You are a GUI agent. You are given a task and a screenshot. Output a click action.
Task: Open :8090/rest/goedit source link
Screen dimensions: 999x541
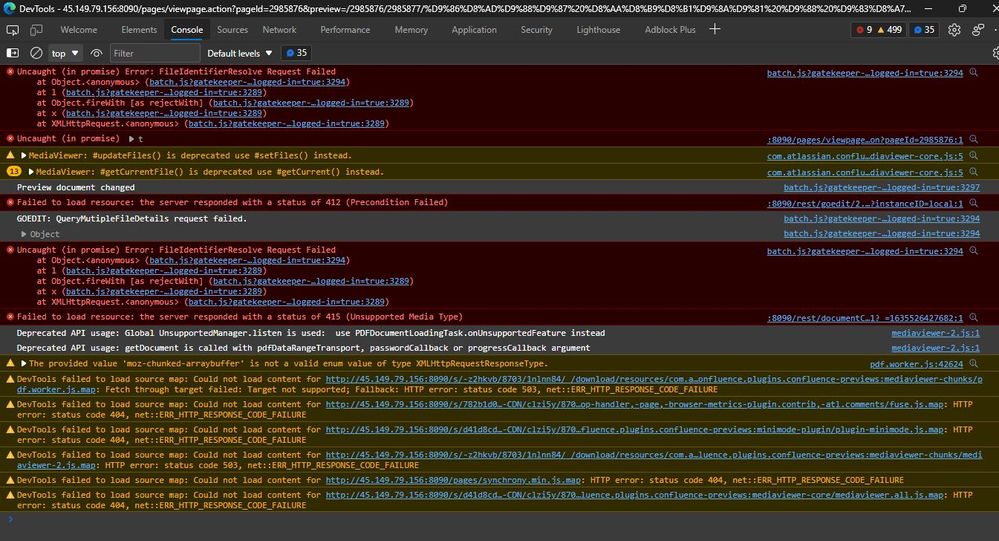point(865,204)
